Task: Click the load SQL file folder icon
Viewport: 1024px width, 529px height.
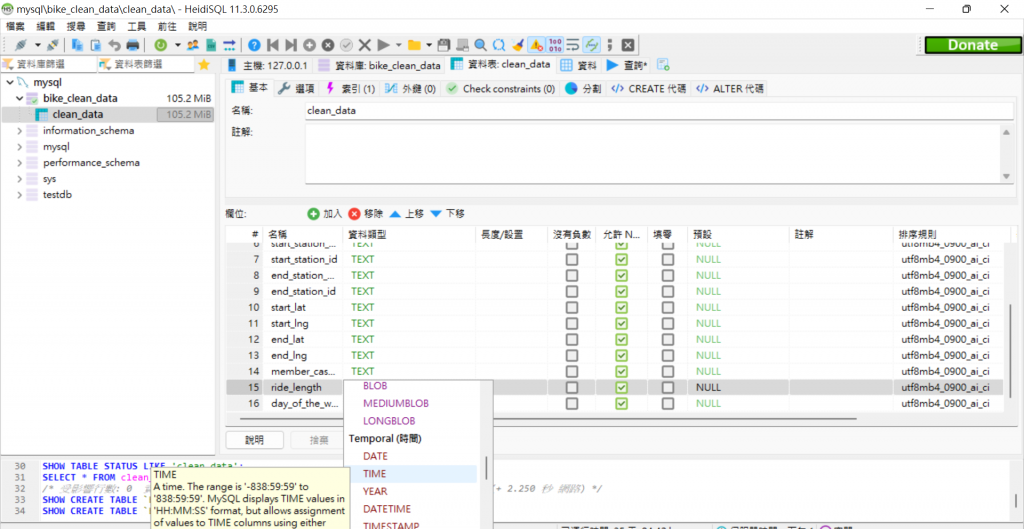Action: pyautogui.click(x=414, y=45)
